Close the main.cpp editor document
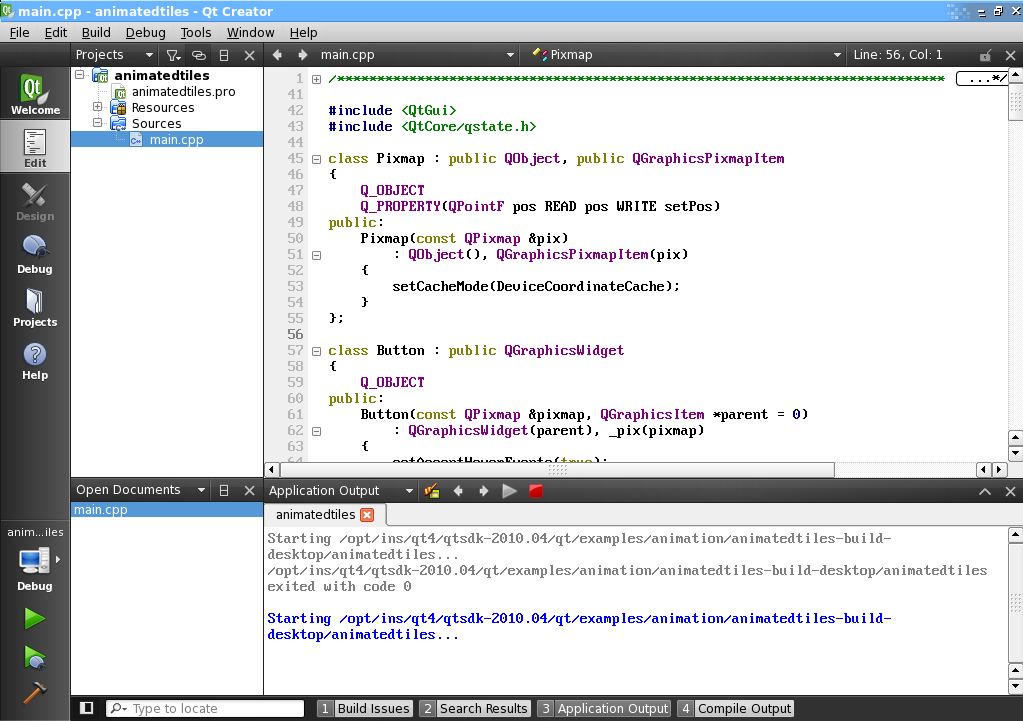The width and height of the screenshot is (1023, 721). pyautogui.click(x=1011, y=55)
